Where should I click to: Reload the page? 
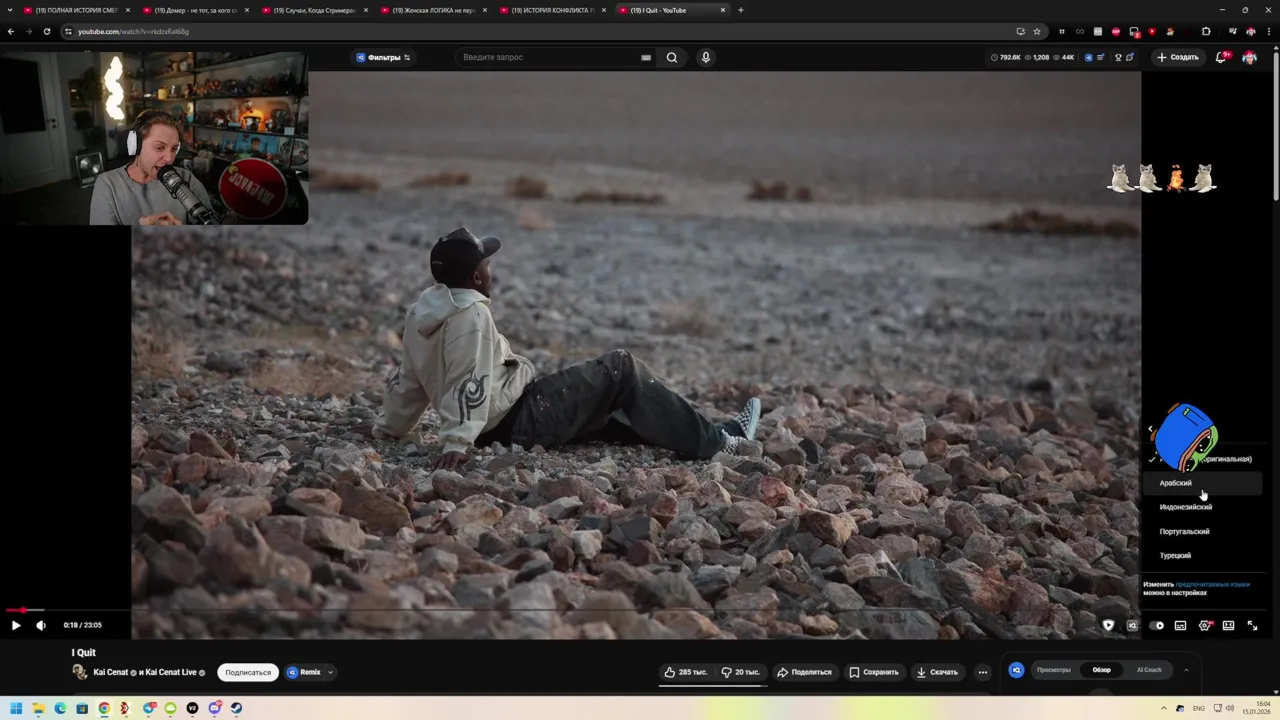point(46,31)
